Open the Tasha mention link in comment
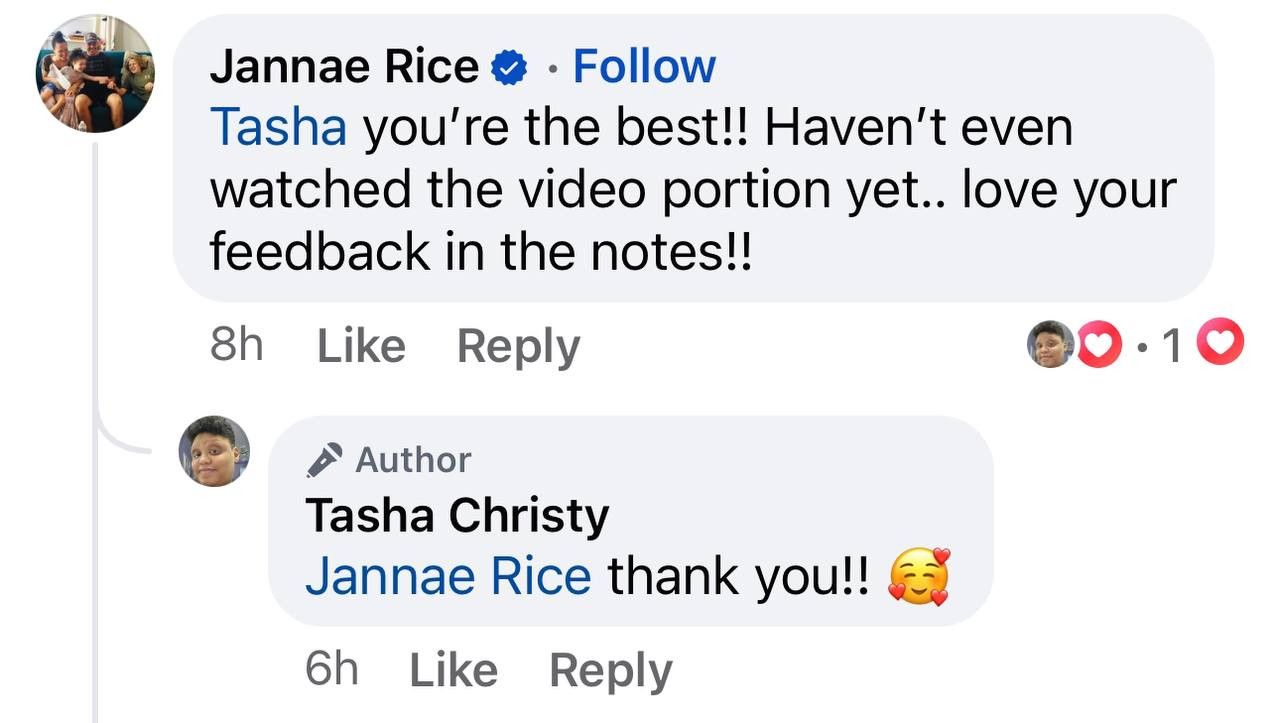This screenshot has height=723, width=1280. [278, 128]
